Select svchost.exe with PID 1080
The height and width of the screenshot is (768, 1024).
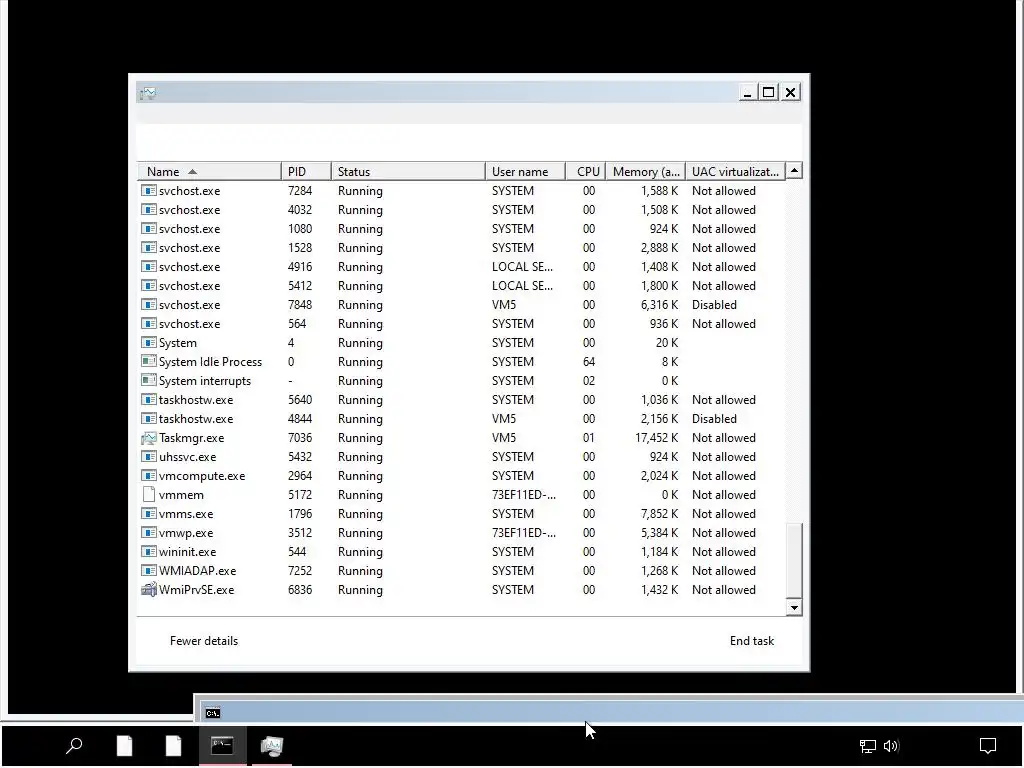(x=461, y=229)
